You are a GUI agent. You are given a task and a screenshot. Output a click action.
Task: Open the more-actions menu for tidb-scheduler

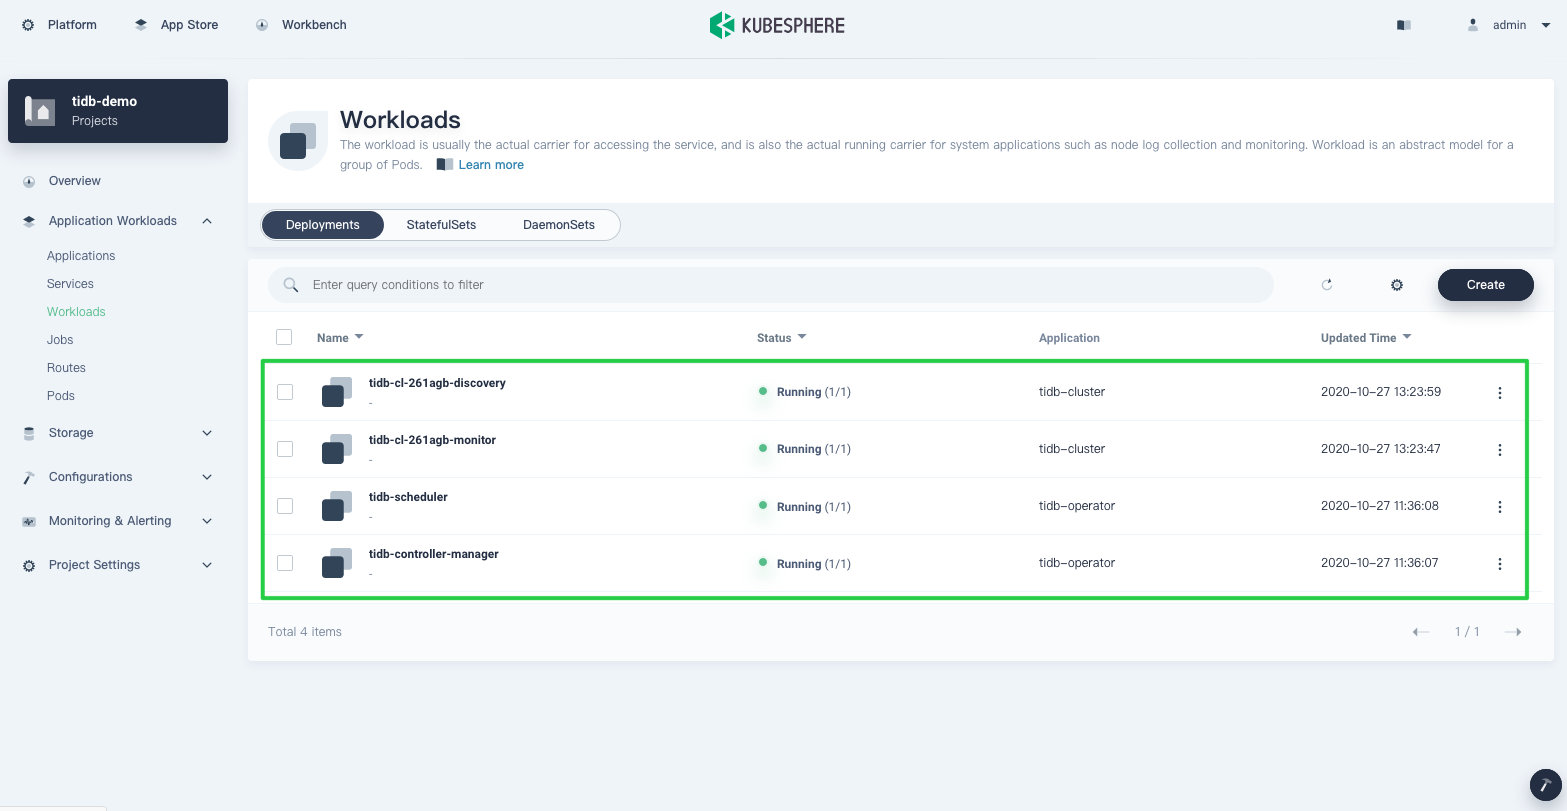[1499, 507]
